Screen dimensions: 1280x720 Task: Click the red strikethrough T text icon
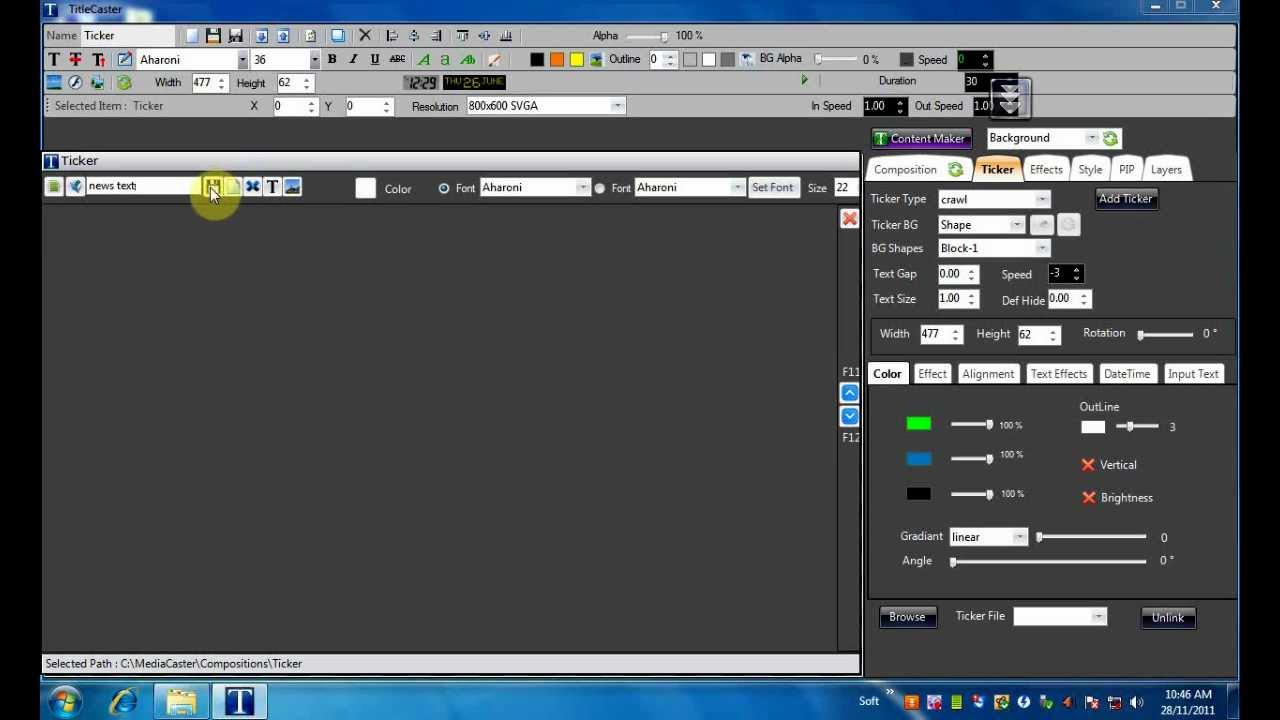[75, 60]
